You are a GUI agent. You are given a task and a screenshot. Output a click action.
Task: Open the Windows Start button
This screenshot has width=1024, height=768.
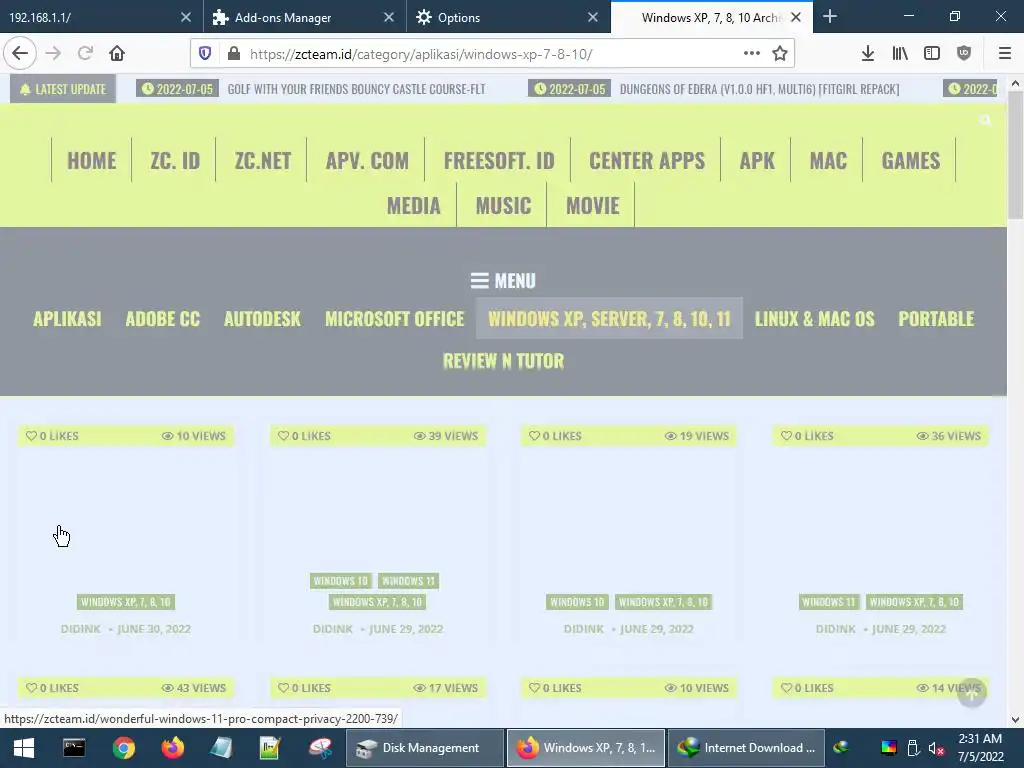click(x=24, y=748)
